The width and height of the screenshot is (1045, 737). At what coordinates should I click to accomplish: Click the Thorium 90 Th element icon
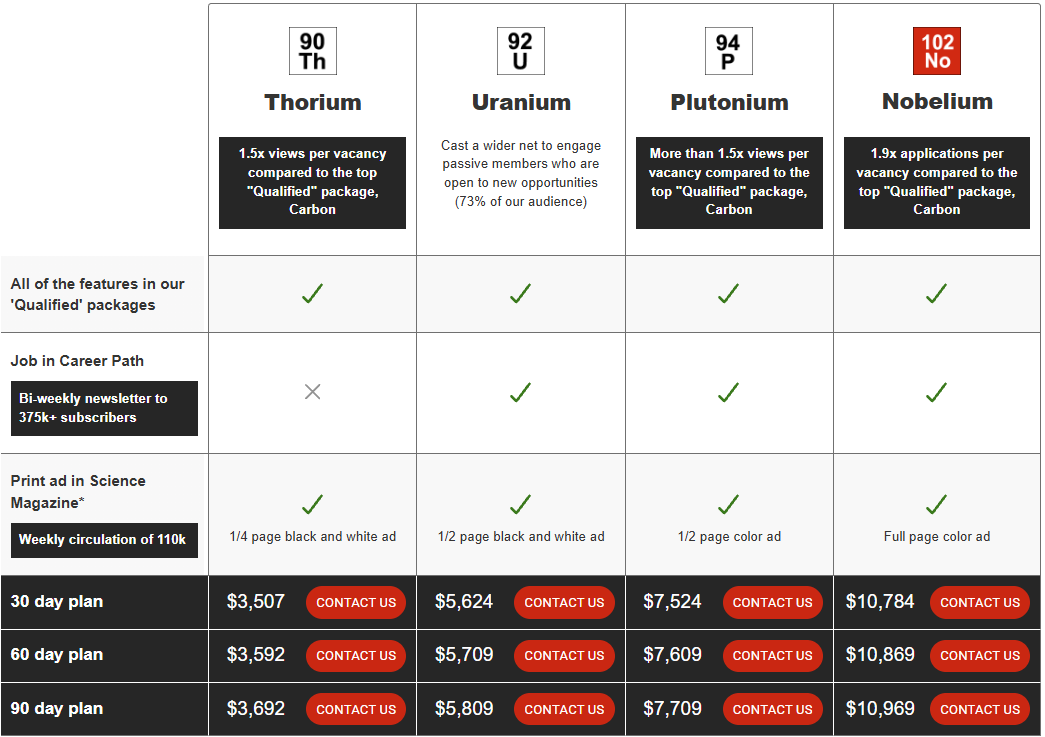[312, 51]
